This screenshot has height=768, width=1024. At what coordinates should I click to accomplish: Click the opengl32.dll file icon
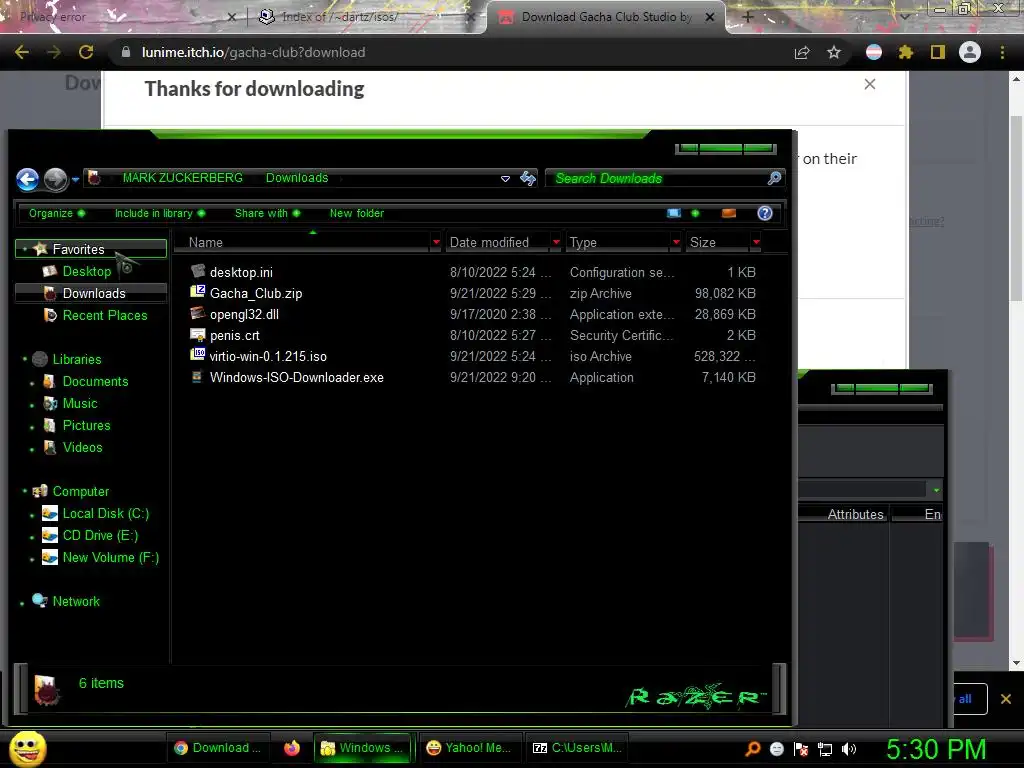tap(197, 313)
